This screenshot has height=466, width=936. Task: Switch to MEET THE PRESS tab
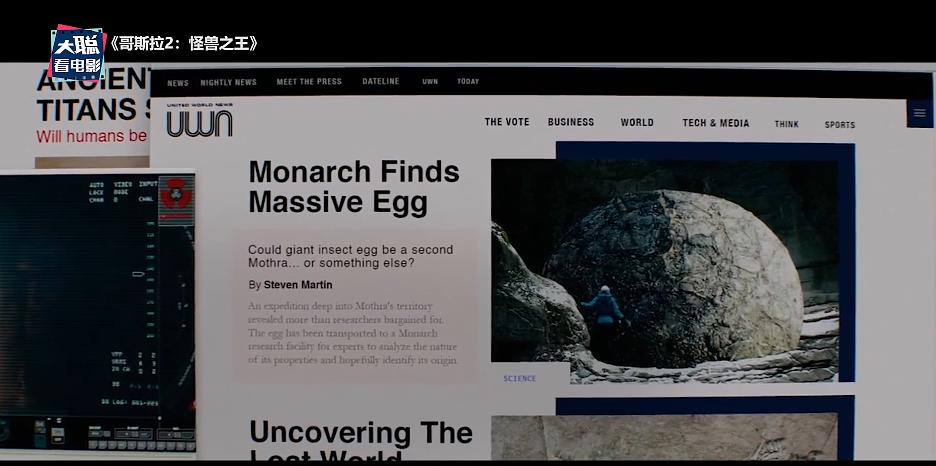pyautogui.click(x=309, y=81)
